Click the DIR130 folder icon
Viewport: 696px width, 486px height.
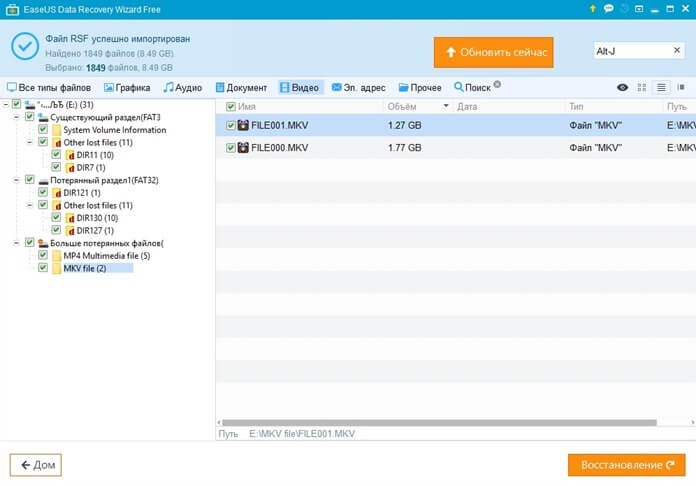pos(70,218)
